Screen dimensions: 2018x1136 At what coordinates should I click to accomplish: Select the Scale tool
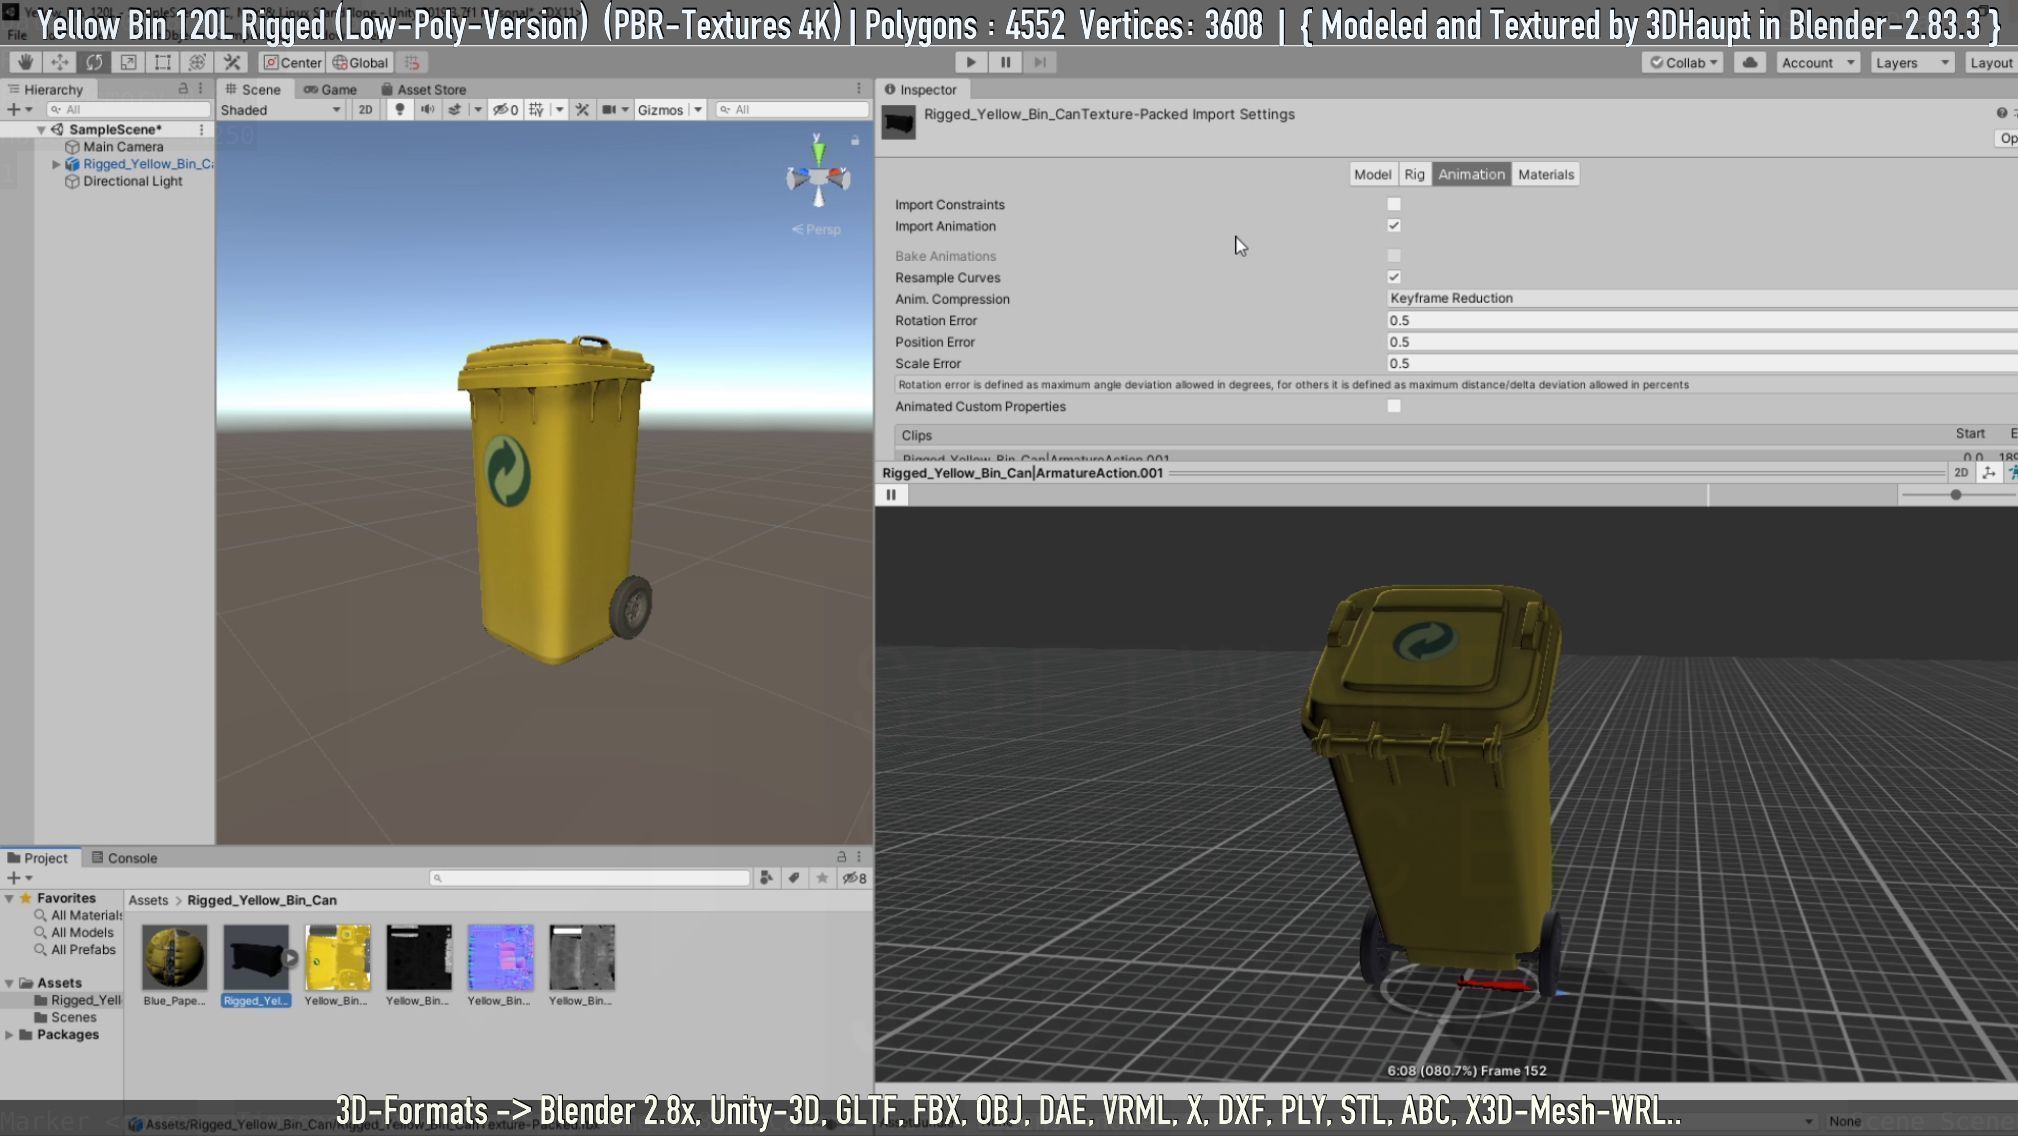coord(128,62)
